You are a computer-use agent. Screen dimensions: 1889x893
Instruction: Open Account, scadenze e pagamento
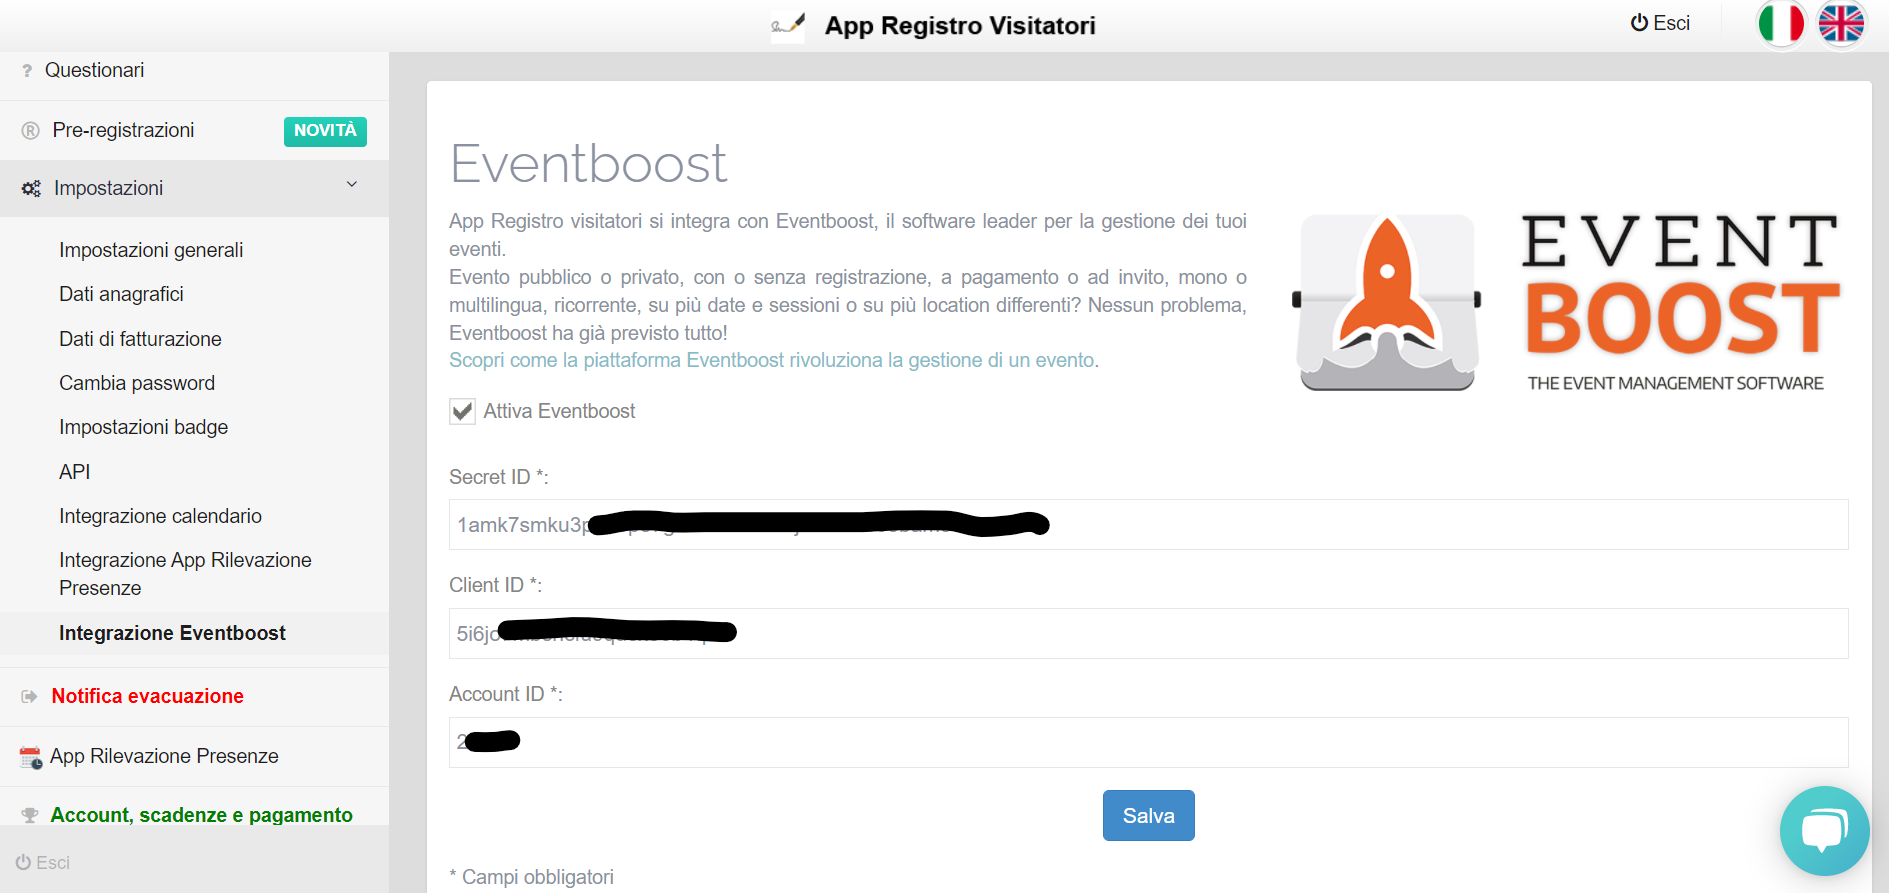pos(201,815)
